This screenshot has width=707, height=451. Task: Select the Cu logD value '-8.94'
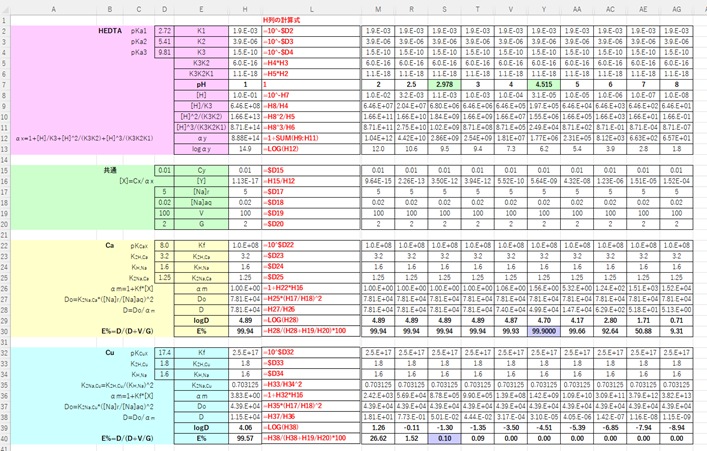pos(676,428)
